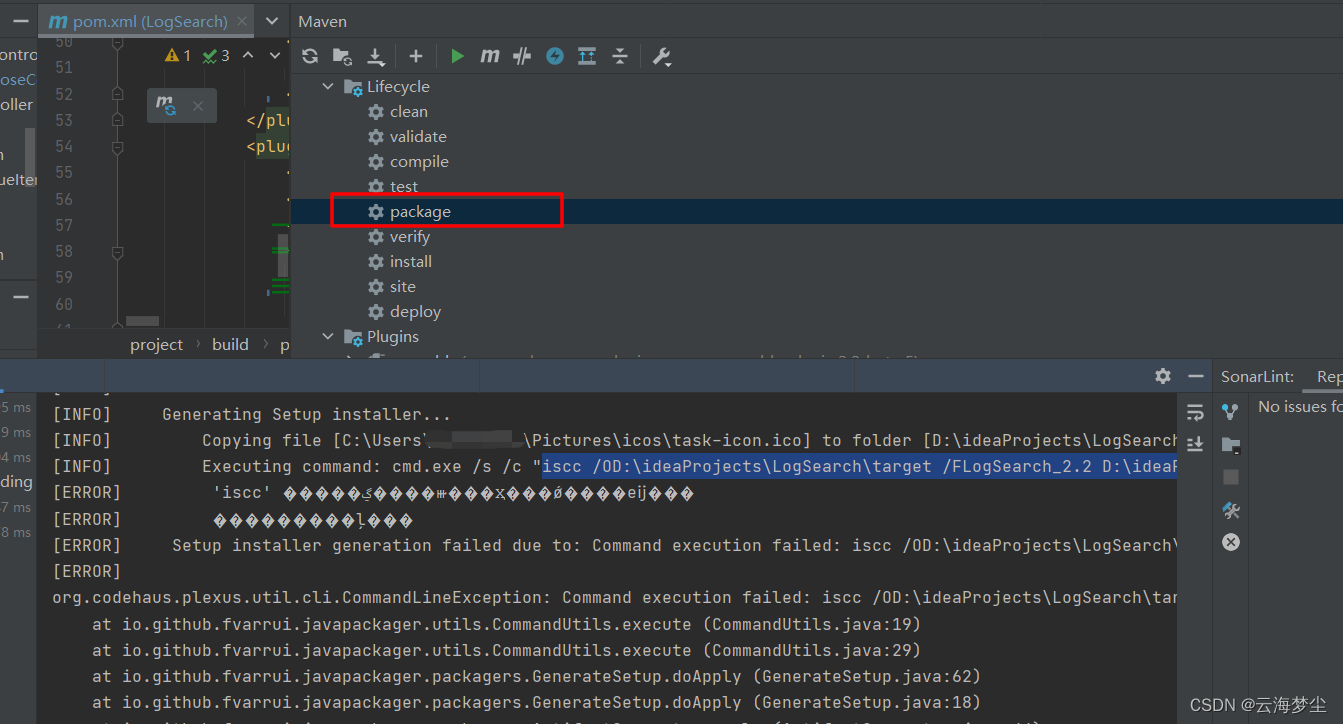The width and height of the screenshot is (1343, 724).
Task: Show dependencies diagram icon in Maven toolbar
Action: [x=587, y=56]
